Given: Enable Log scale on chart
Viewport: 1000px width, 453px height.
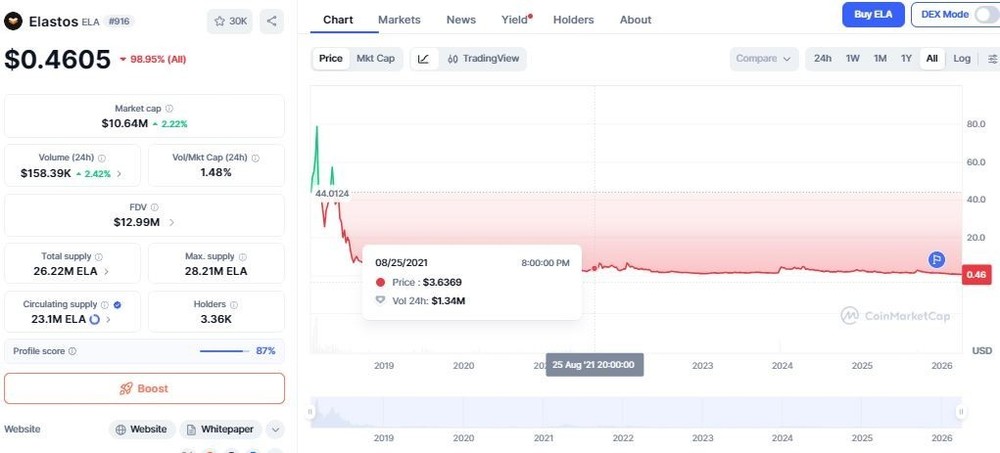Looking at the screenshot, I should (x=962, y=59).
